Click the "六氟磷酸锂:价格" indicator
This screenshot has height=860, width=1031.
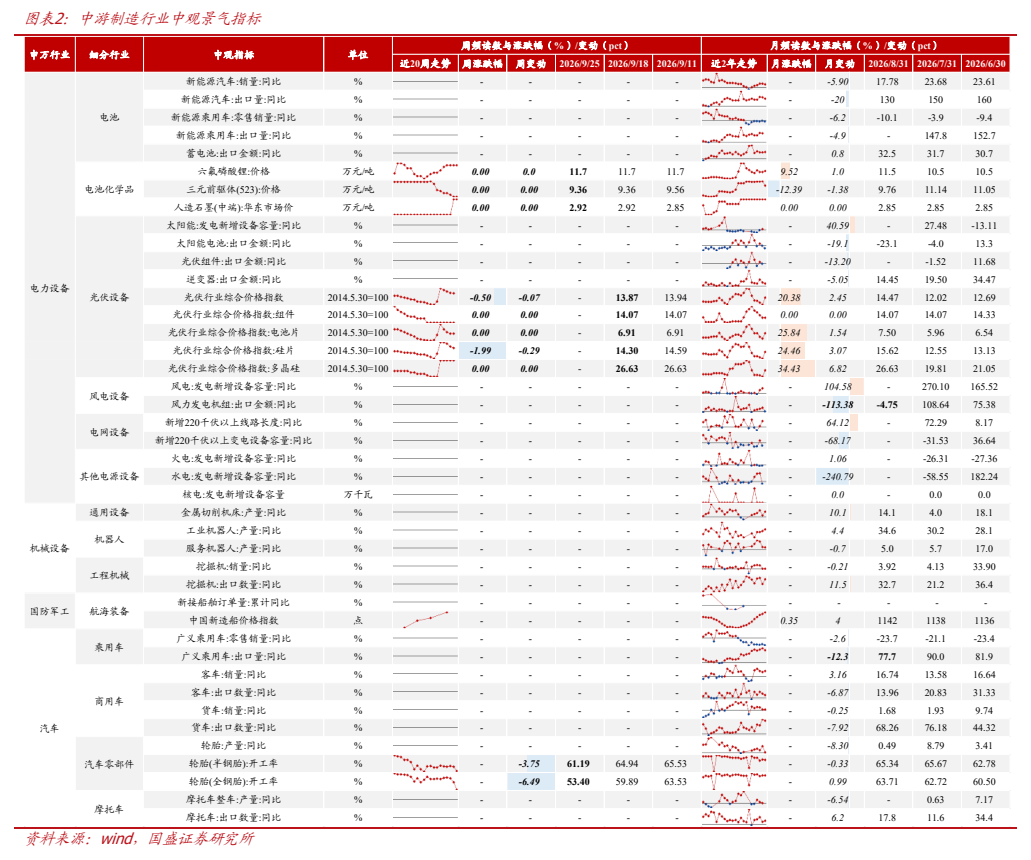233,172
